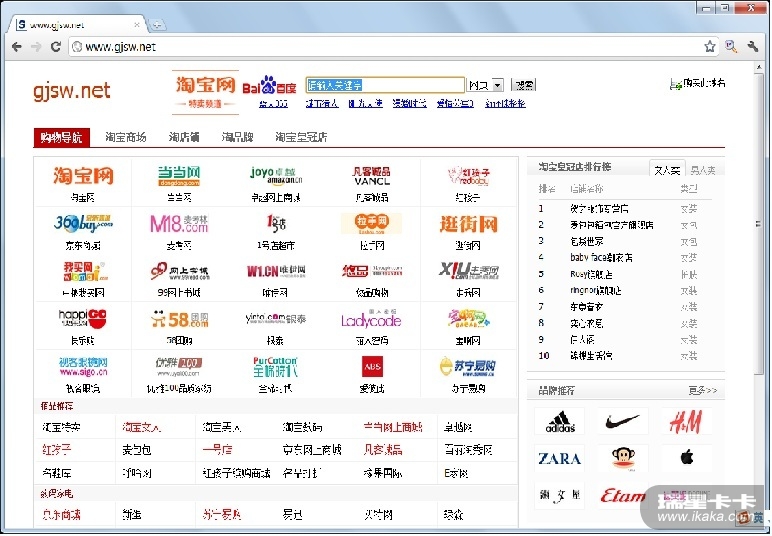Click the search submit button
This screenshot has width=772, height=536.
coord(524,85)
